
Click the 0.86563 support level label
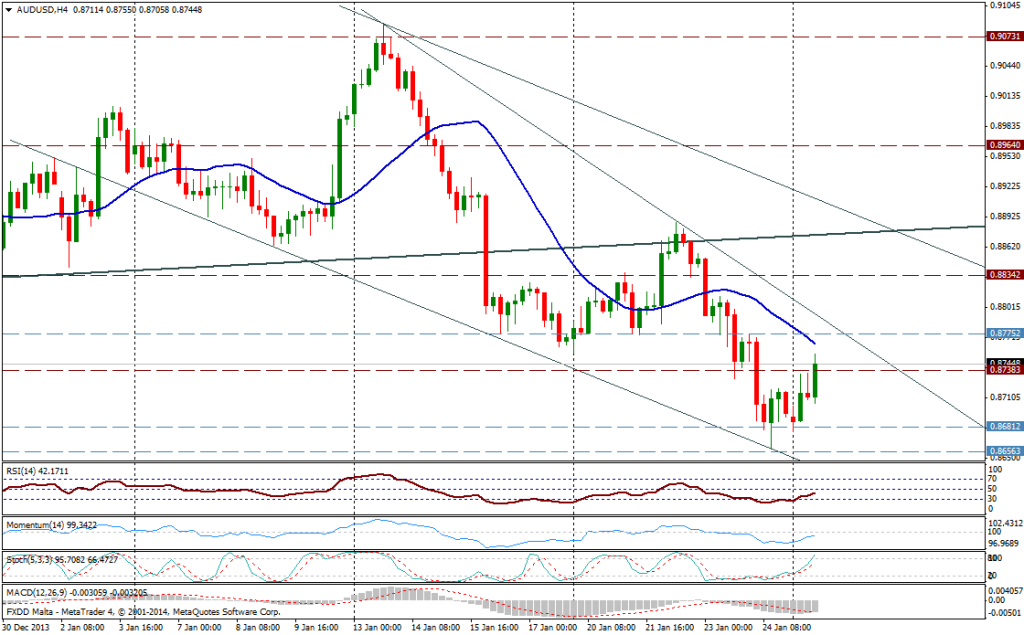click(1003, 452)
